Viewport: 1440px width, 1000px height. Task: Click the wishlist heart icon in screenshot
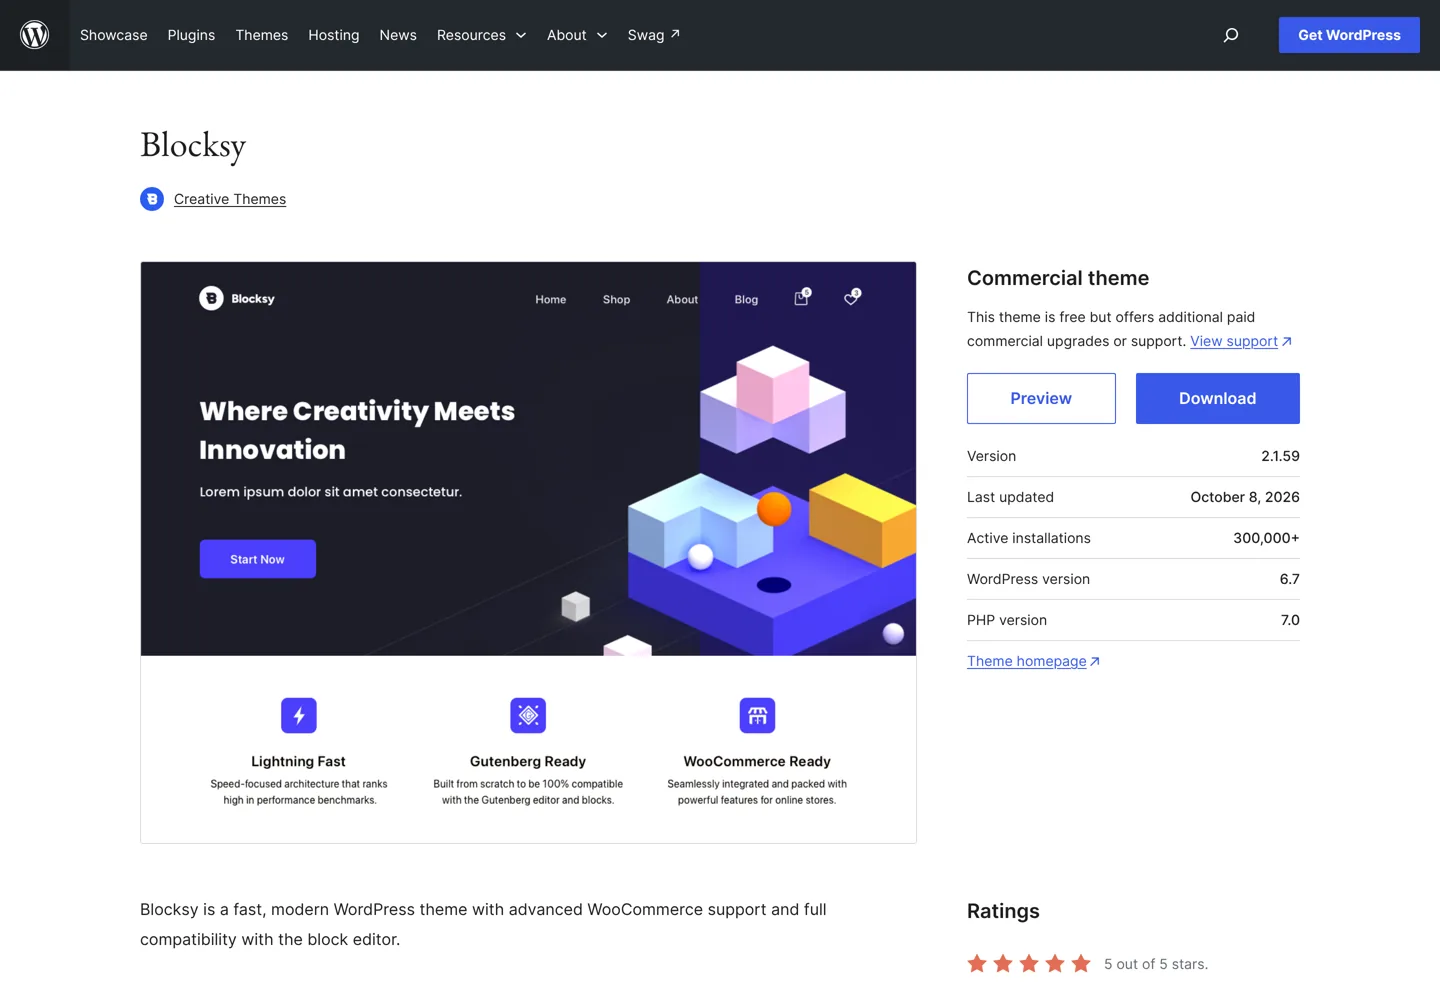coord(852,297)
